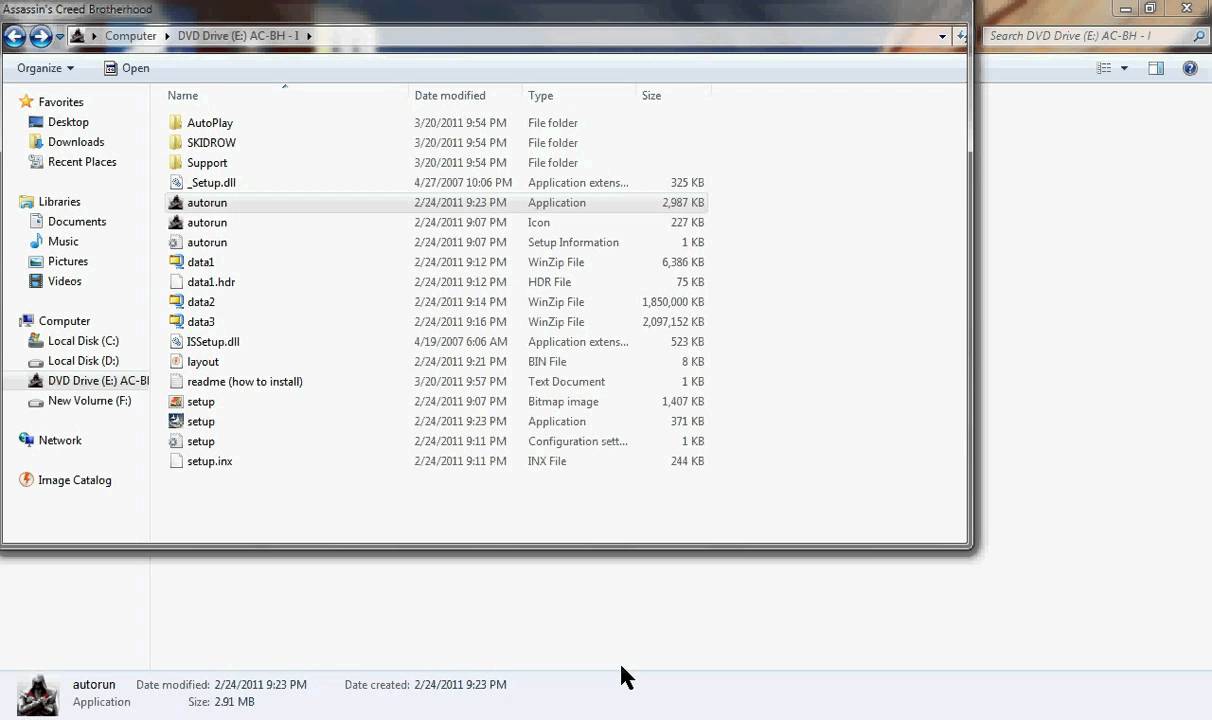Click DVD Drive (E:) breadcrumb segment
The width and height of the screenshot is (1212, 720).
coord(238,36)
